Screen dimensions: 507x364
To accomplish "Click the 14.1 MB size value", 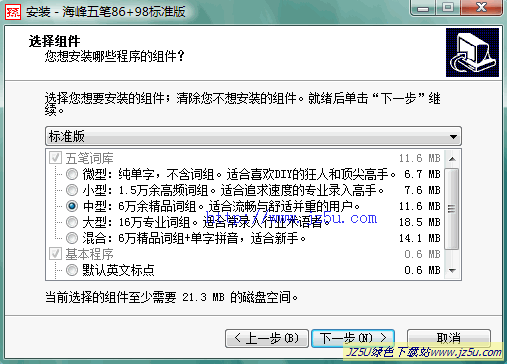I will 420,238.
